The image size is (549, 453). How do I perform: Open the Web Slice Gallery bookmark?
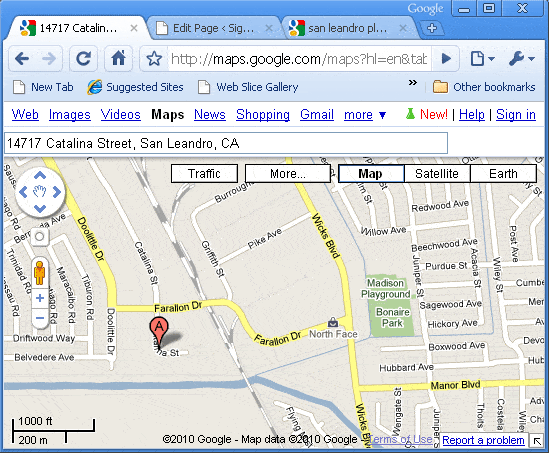[248, 87]
